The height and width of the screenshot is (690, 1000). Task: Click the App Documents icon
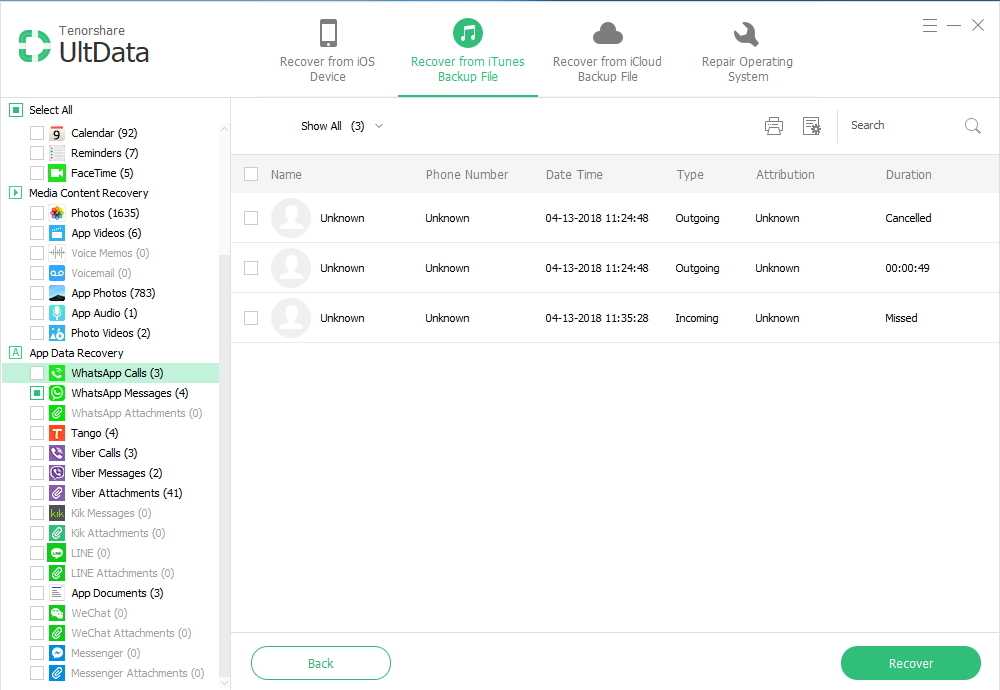(x=57, y=593)
